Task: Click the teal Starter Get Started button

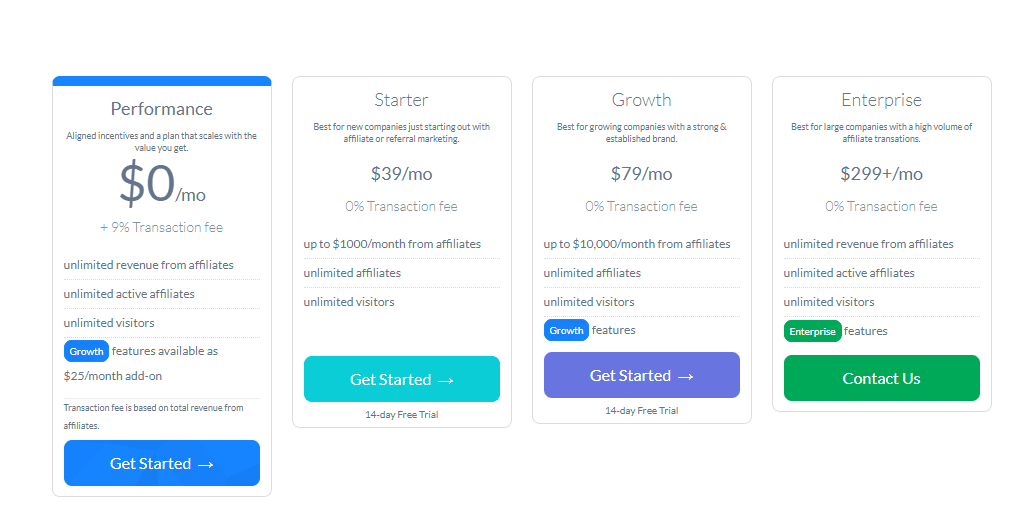Action: [401, 379]
